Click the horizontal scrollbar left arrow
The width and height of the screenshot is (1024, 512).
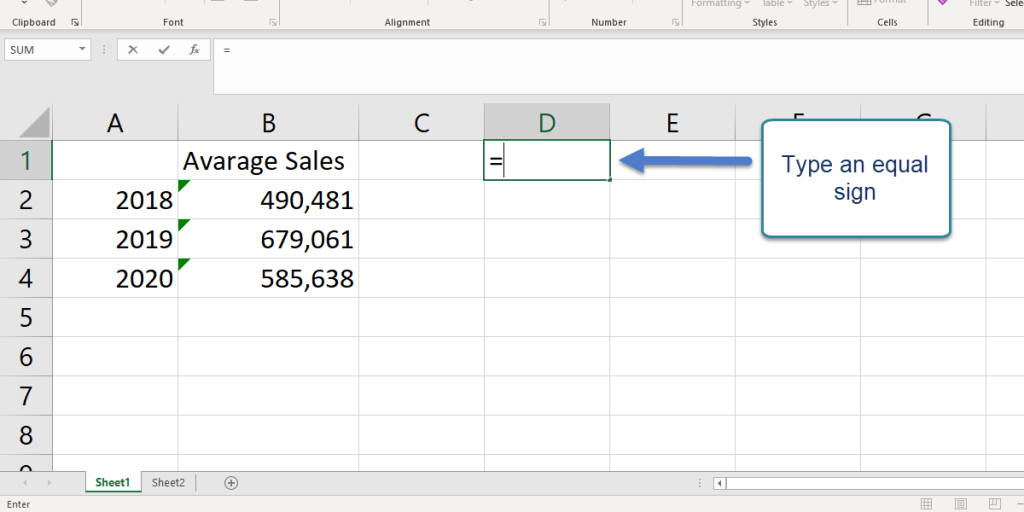(x=719, y=484)
